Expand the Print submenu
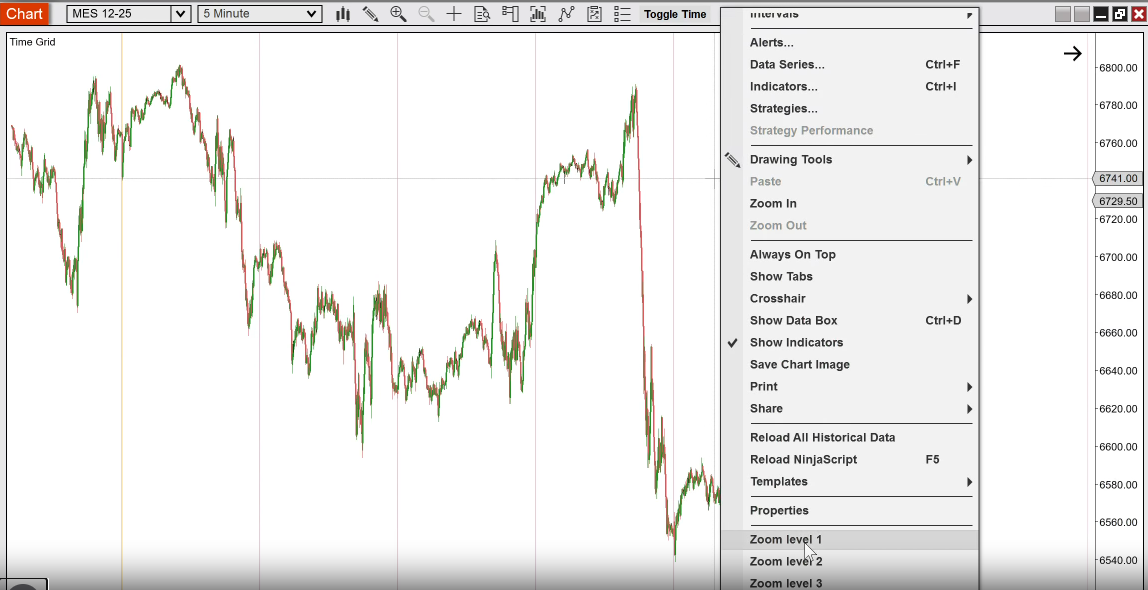The height and width of the screenshot is (590, 1148). [849, 387]
